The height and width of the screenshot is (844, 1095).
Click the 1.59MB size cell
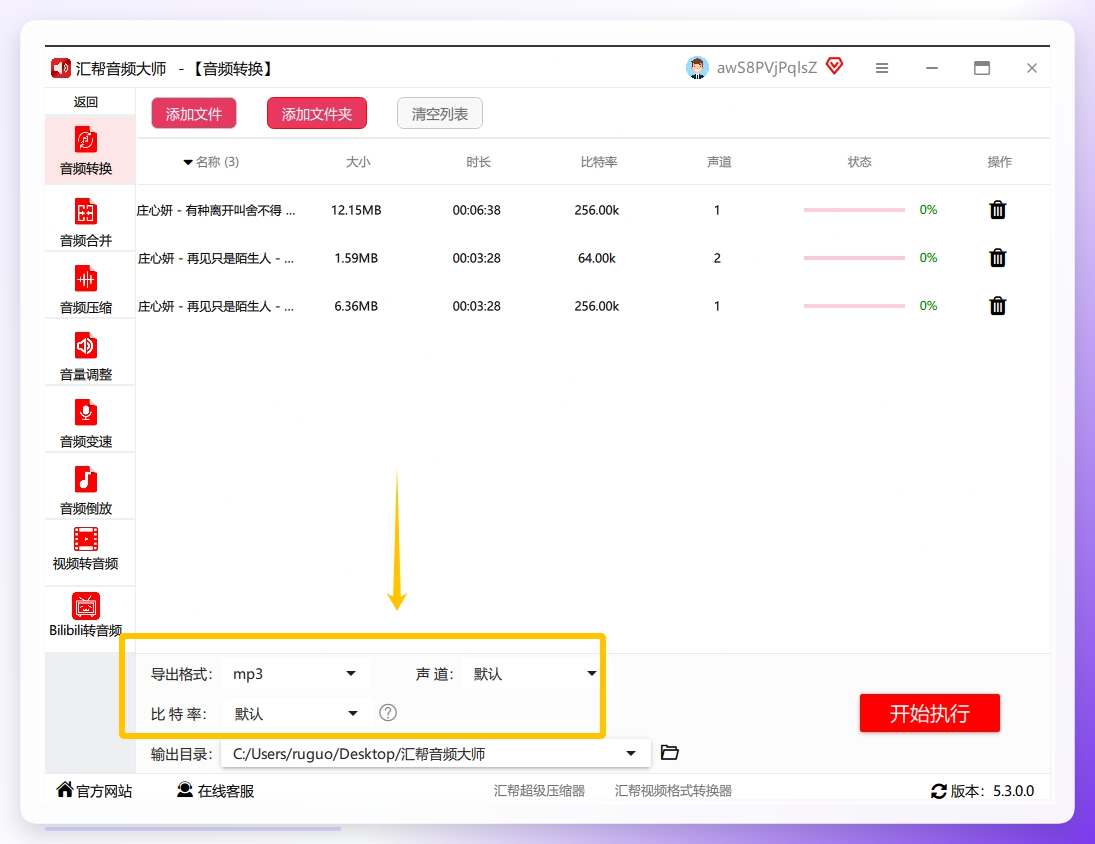(356, 258)
